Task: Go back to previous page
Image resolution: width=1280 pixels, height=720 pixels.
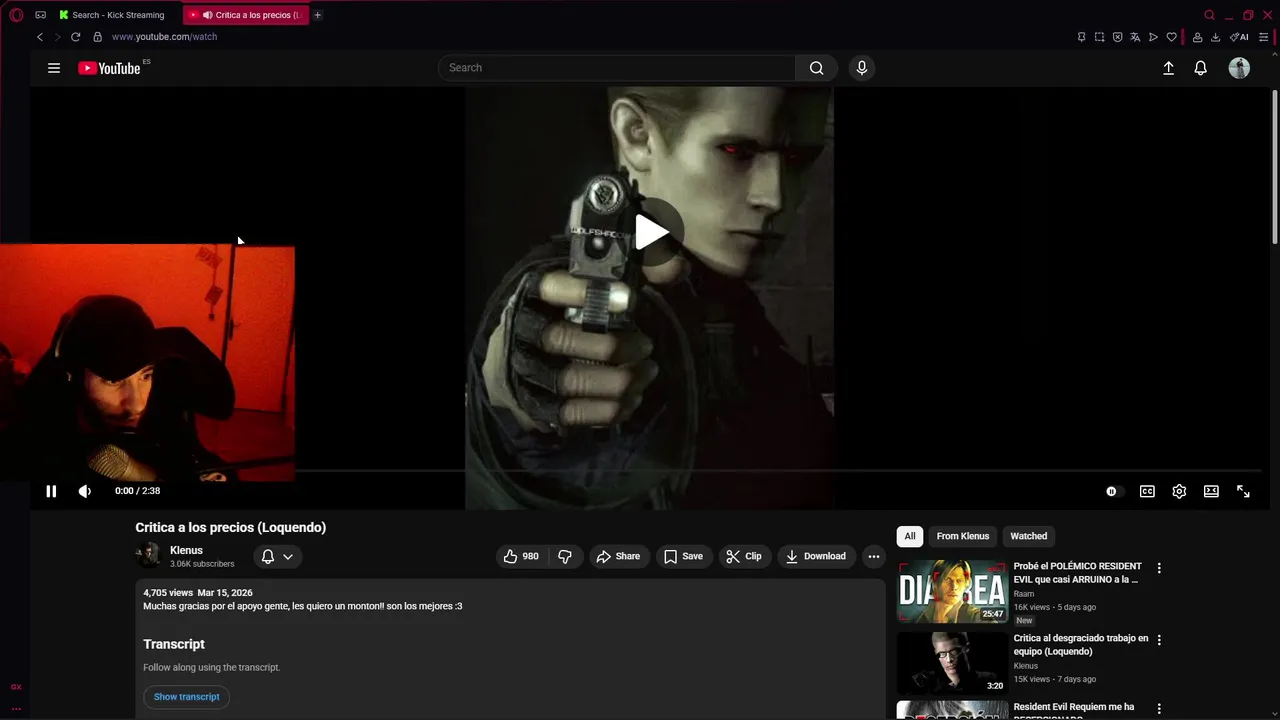Action: (40, 37)
